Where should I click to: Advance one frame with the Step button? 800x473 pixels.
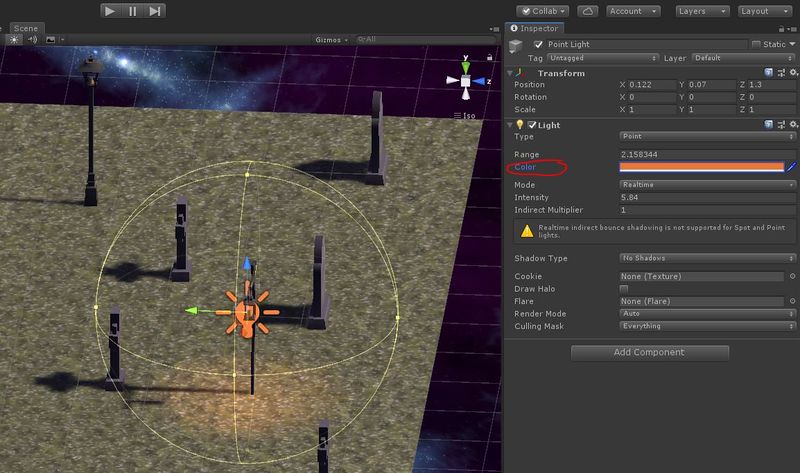coord(155,11)
